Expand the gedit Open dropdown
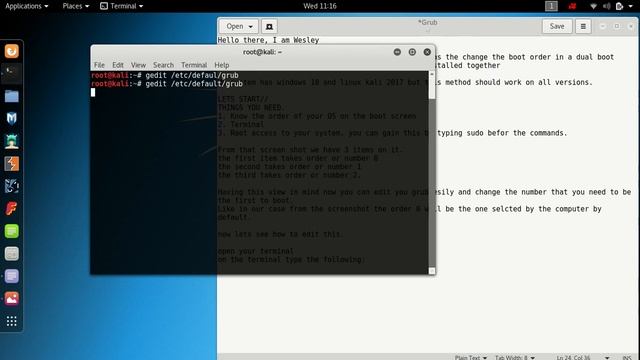640x360 pixels. (239, 27)
